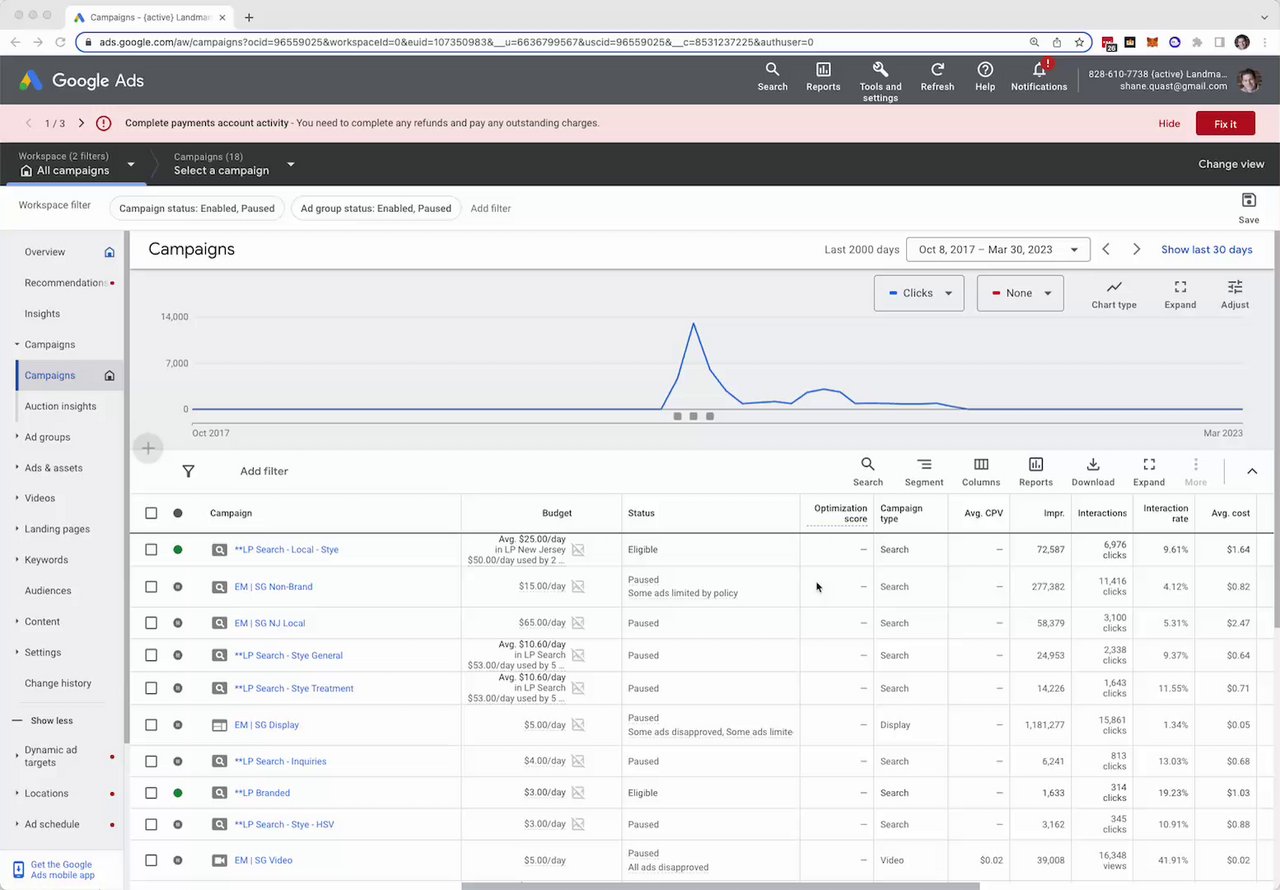Click the Save workspace filter icon

pos(1248,201)
